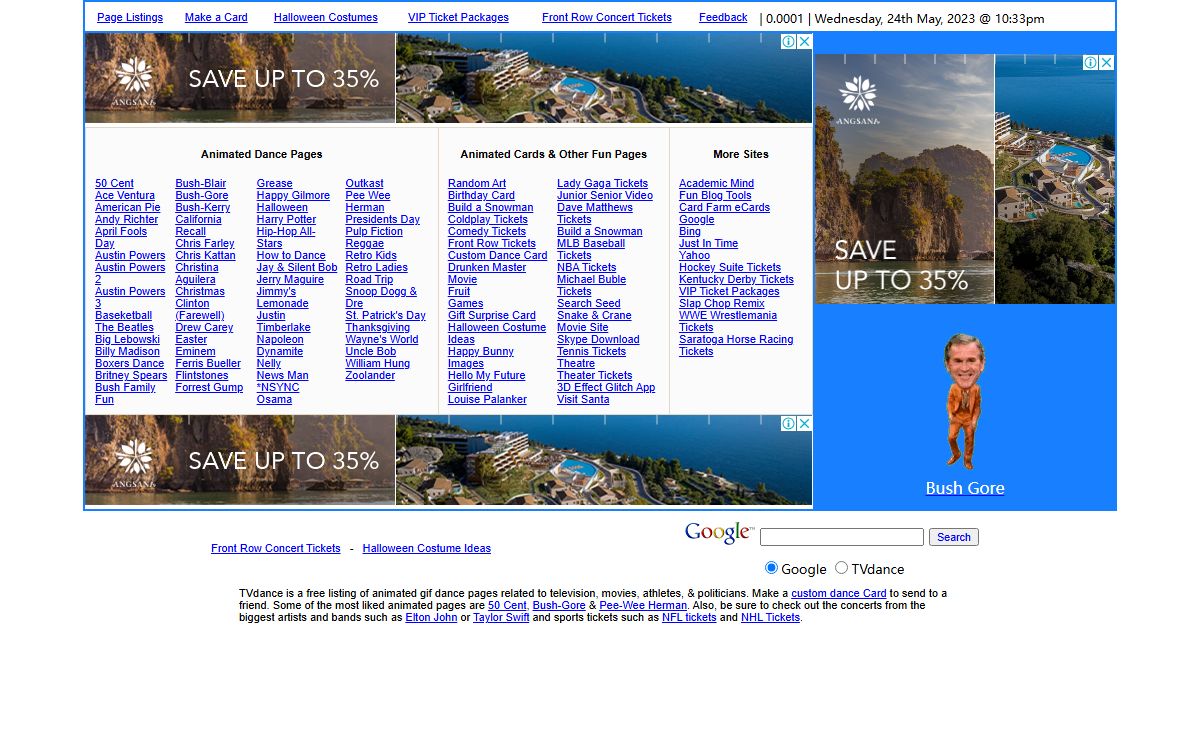Open Halloween Costumes in the top navigation
1200x740 pixels.
tap(326, 17)
